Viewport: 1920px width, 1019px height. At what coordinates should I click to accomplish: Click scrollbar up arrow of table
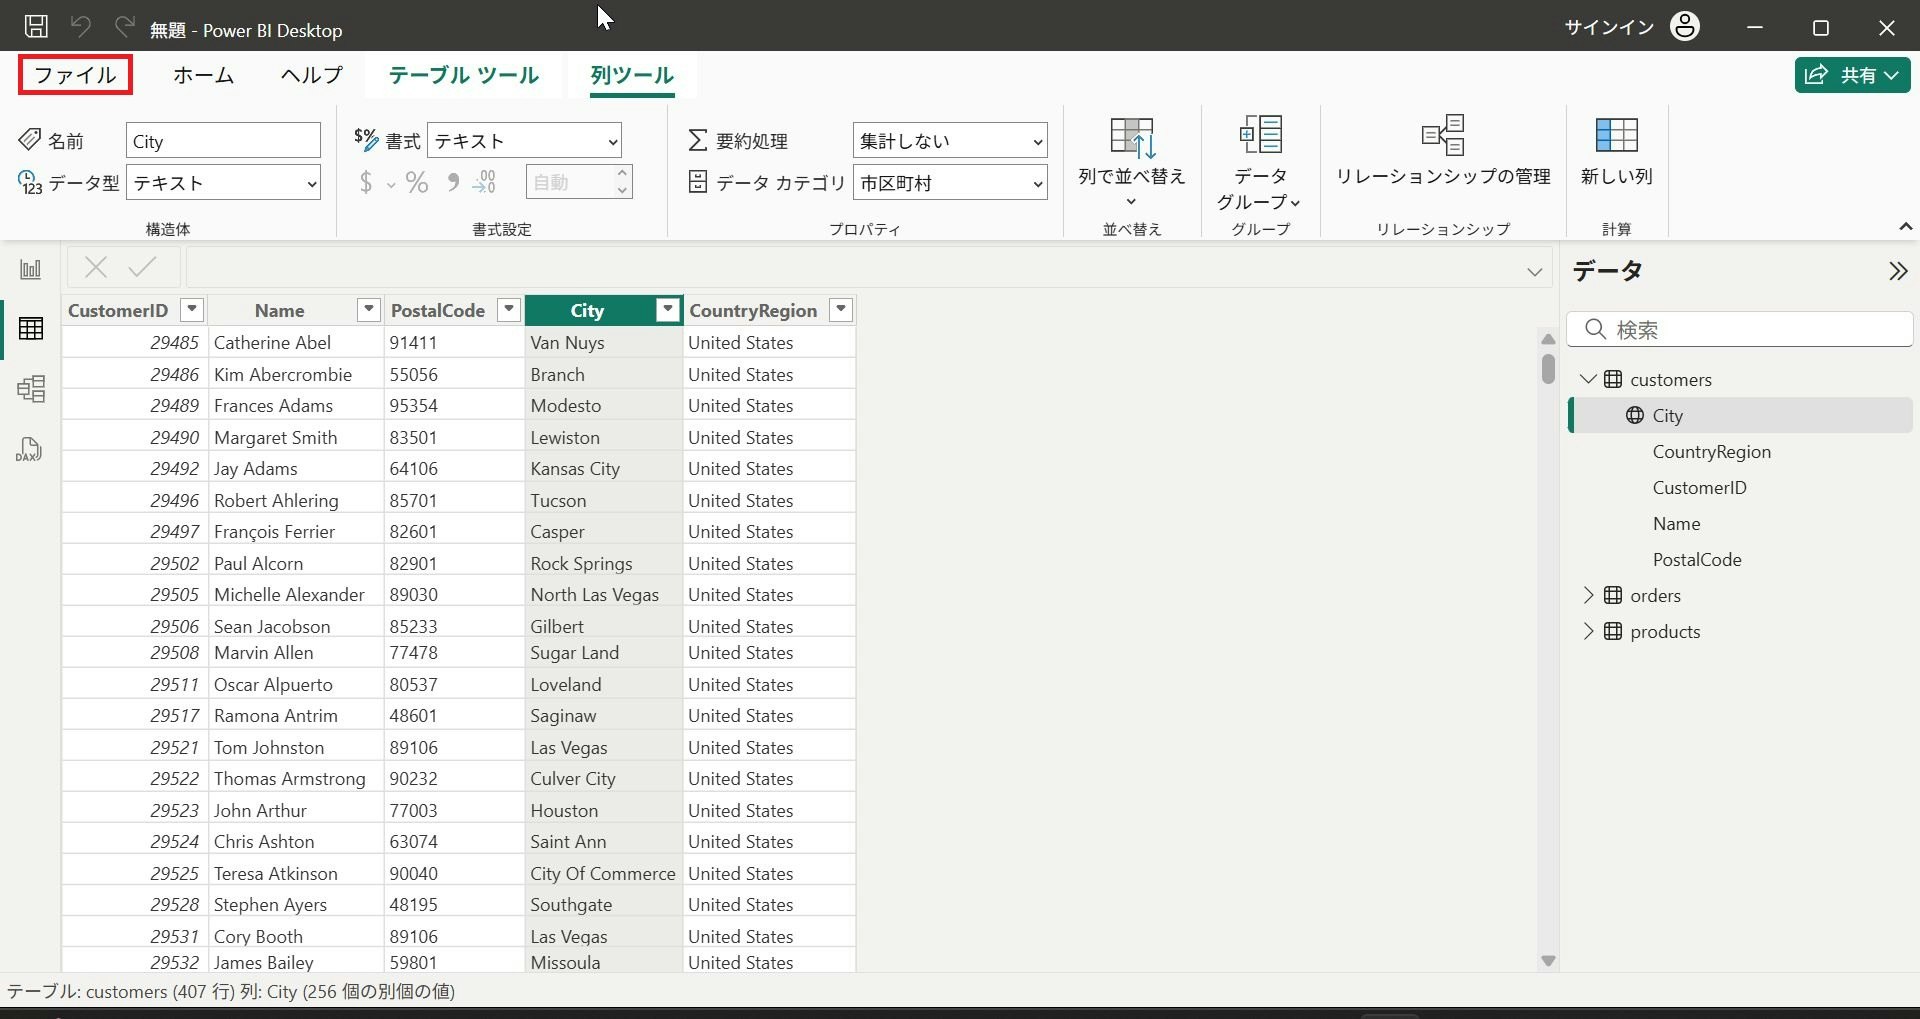pyautogui.click(x=1548, y=339)
